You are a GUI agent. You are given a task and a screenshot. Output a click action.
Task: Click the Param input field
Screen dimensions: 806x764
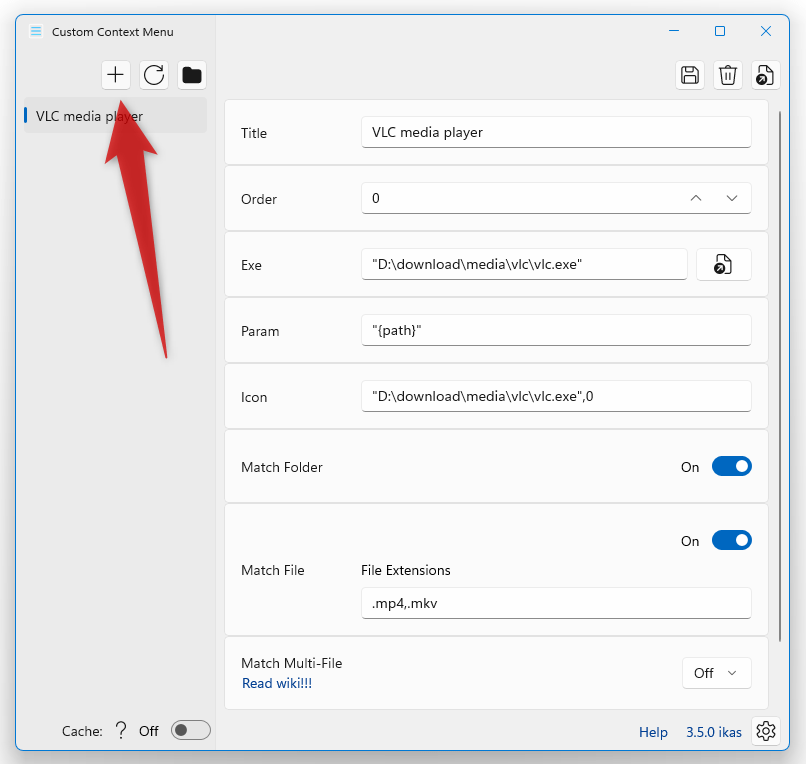click(x=556, y=330)
